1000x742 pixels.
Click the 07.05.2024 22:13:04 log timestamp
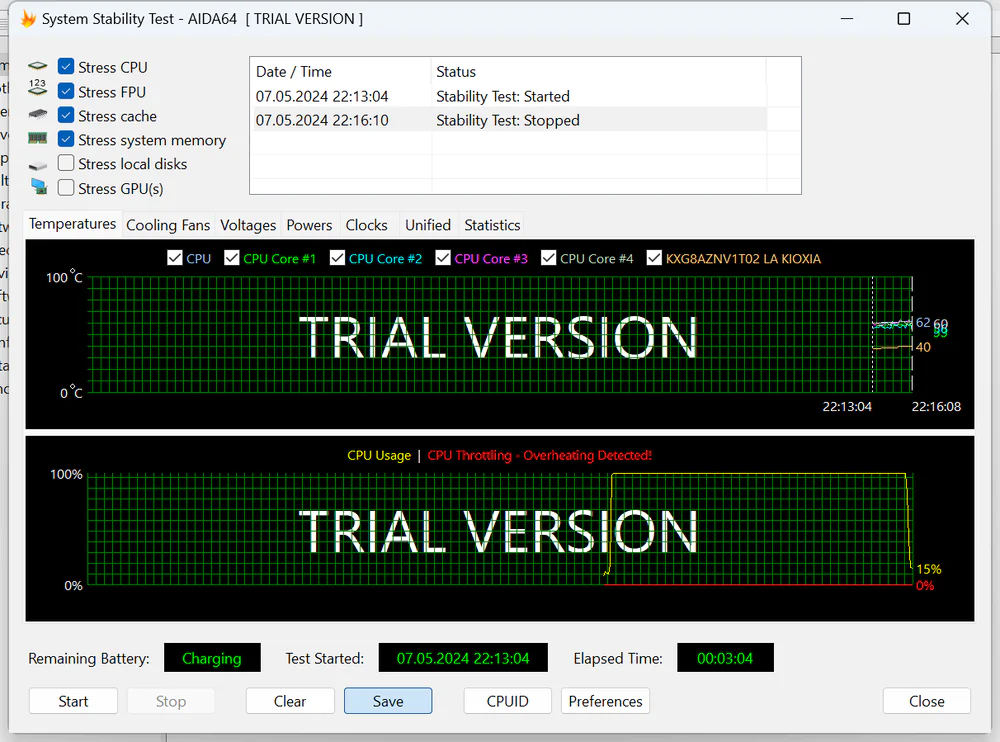click(322, 96)
